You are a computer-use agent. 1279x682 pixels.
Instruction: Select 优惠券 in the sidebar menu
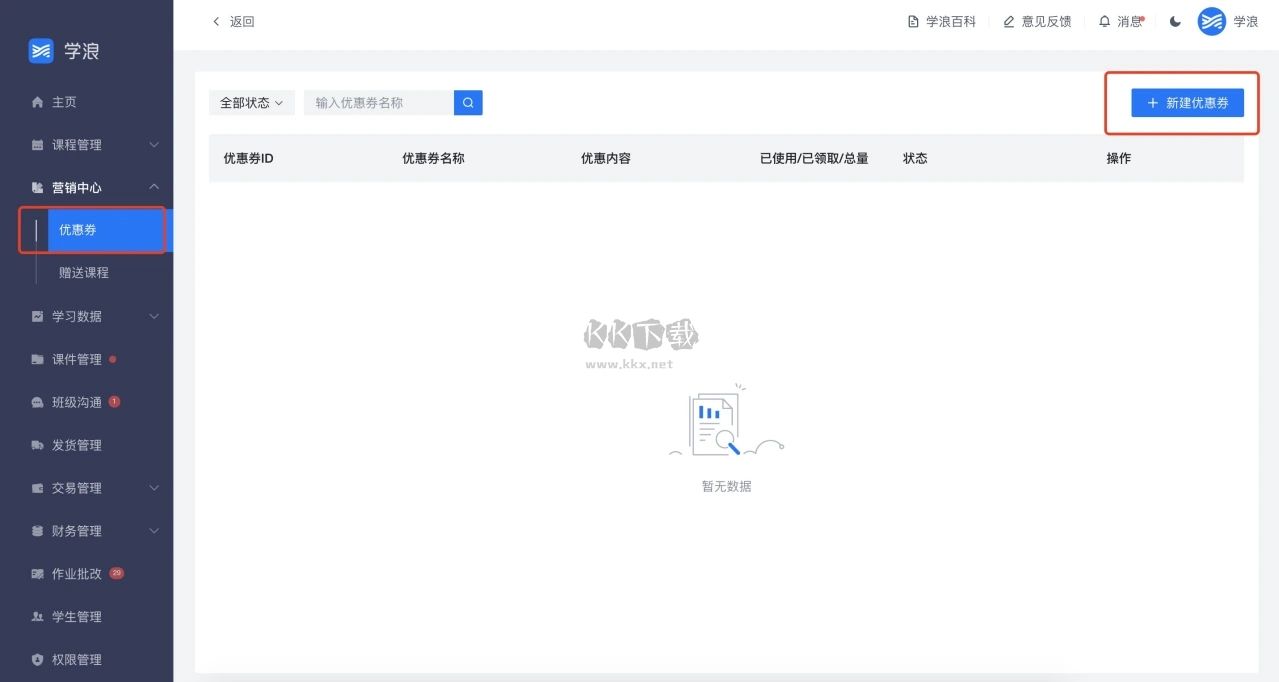(77, 229)
